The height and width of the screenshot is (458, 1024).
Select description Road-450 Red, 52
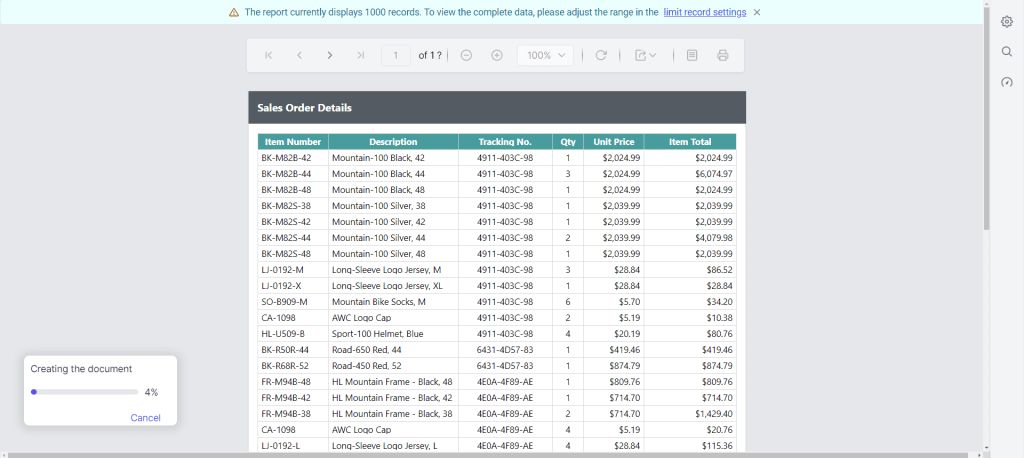[366, 366]
